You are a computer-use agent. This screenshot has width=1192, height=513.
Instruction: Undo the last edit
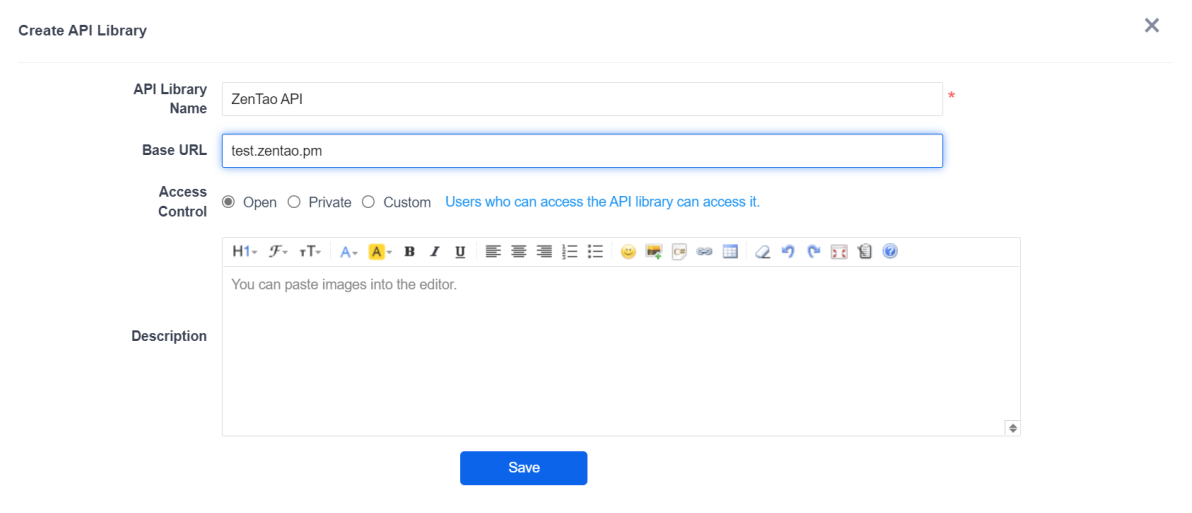(x=788, y=252)
